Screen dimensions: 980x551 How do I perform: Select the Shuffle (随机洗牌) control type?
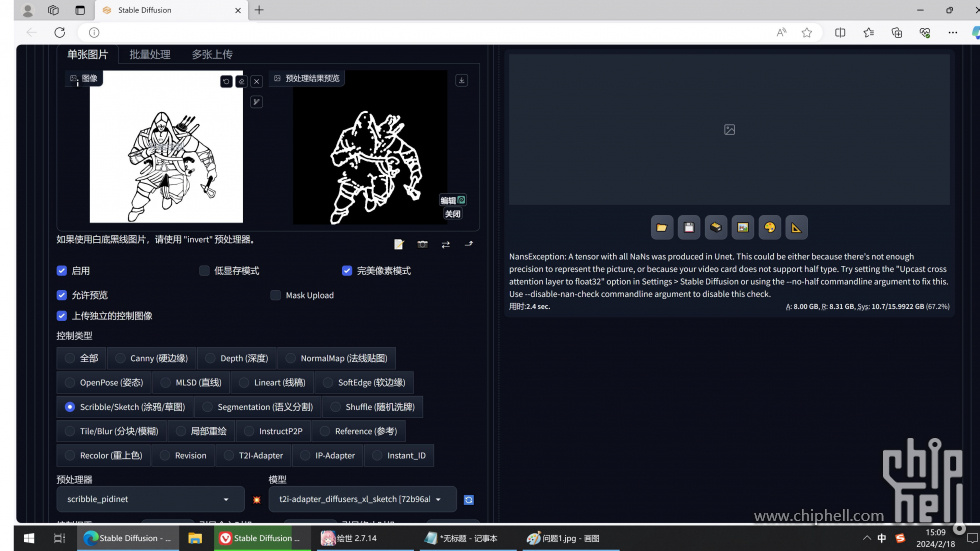(x=372, y=407)
